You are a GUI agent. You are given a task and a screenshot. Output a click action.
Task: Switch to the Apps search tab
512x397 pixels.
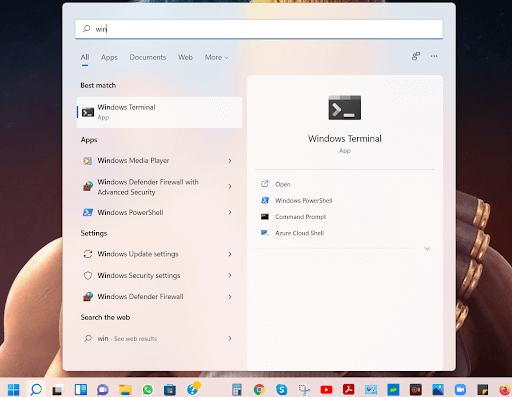109,57
